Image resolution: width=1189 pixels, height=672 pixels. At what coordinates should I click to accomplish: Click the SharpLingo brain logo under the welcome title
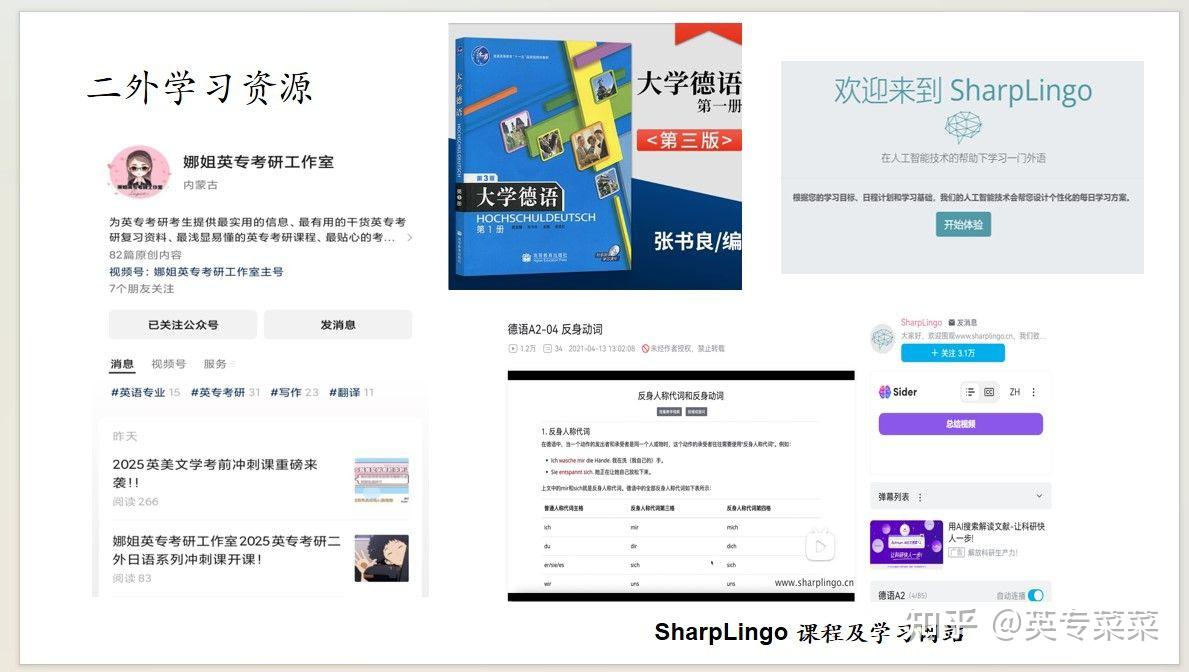[963, 127]
